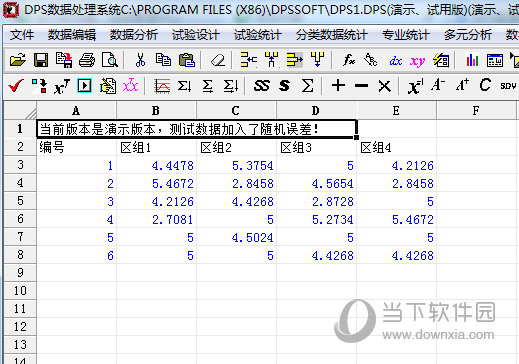Click the floppy disk save icon
The image size is (519, 364).
41,60
